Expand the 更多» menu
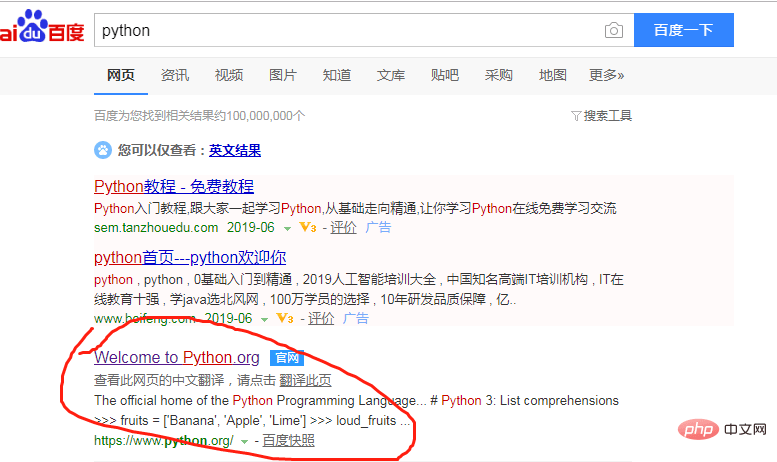The width and height of the screenshot is (777, 462). (x=606, y=75)
